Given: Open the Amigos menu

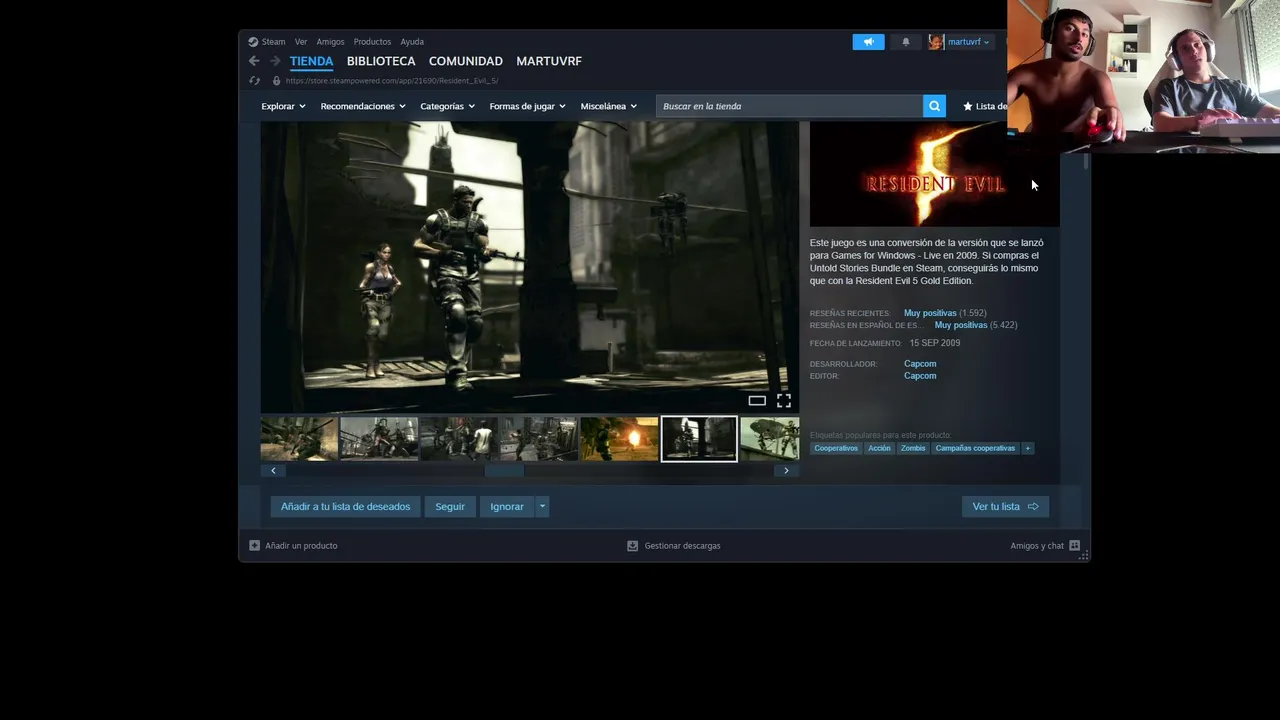Looking at the screenshot, I should (330, 42).
